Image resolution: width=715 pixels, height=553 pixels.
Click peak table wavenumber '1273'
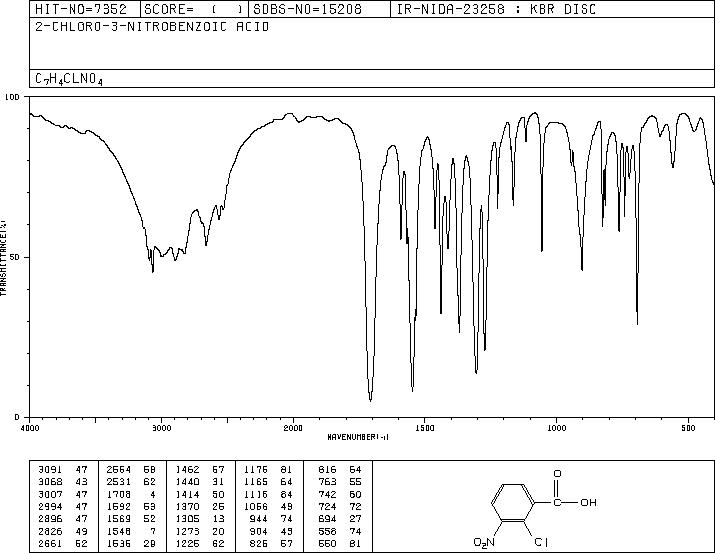pyautogui.click(x=187, y=531)
